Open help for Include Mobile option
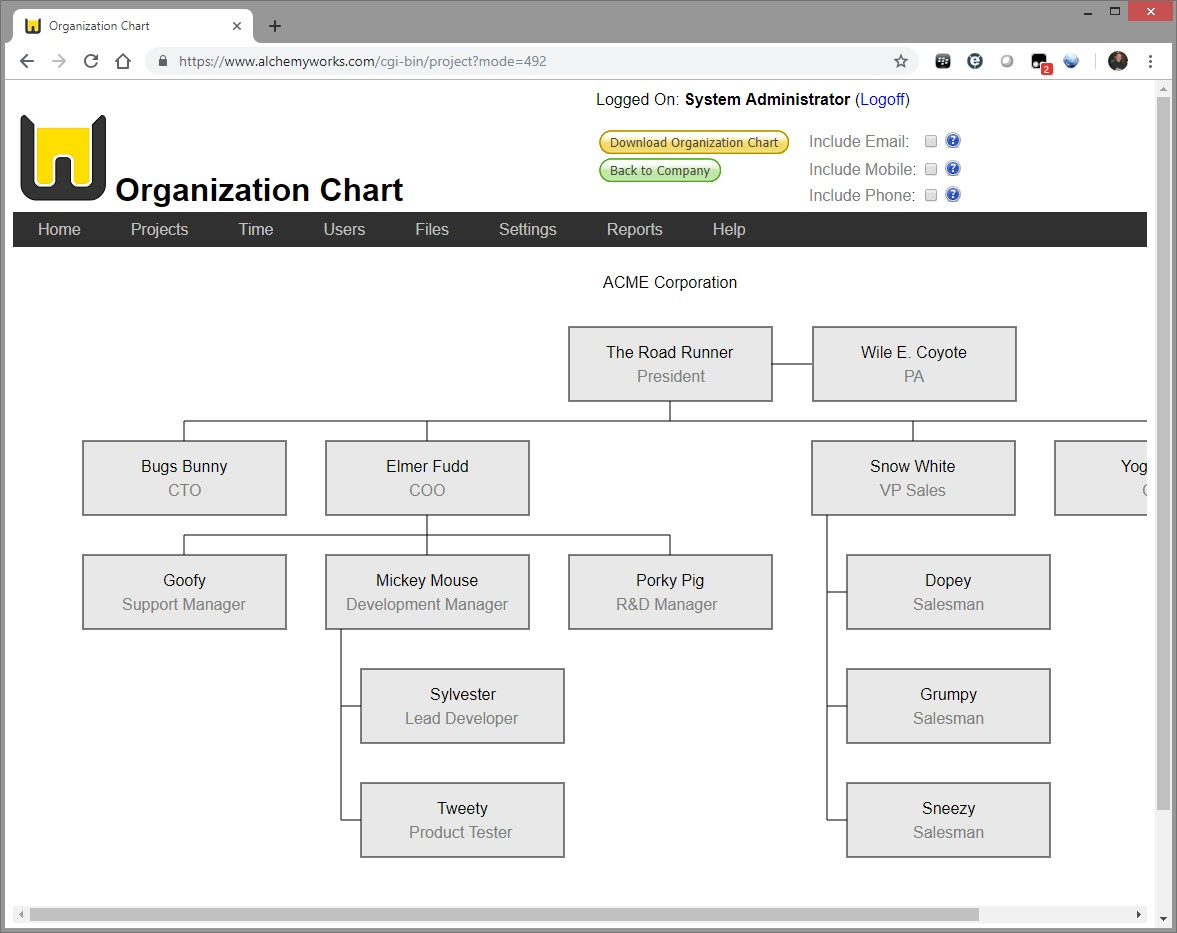1177x933 pixels. (x=953, y=168)
